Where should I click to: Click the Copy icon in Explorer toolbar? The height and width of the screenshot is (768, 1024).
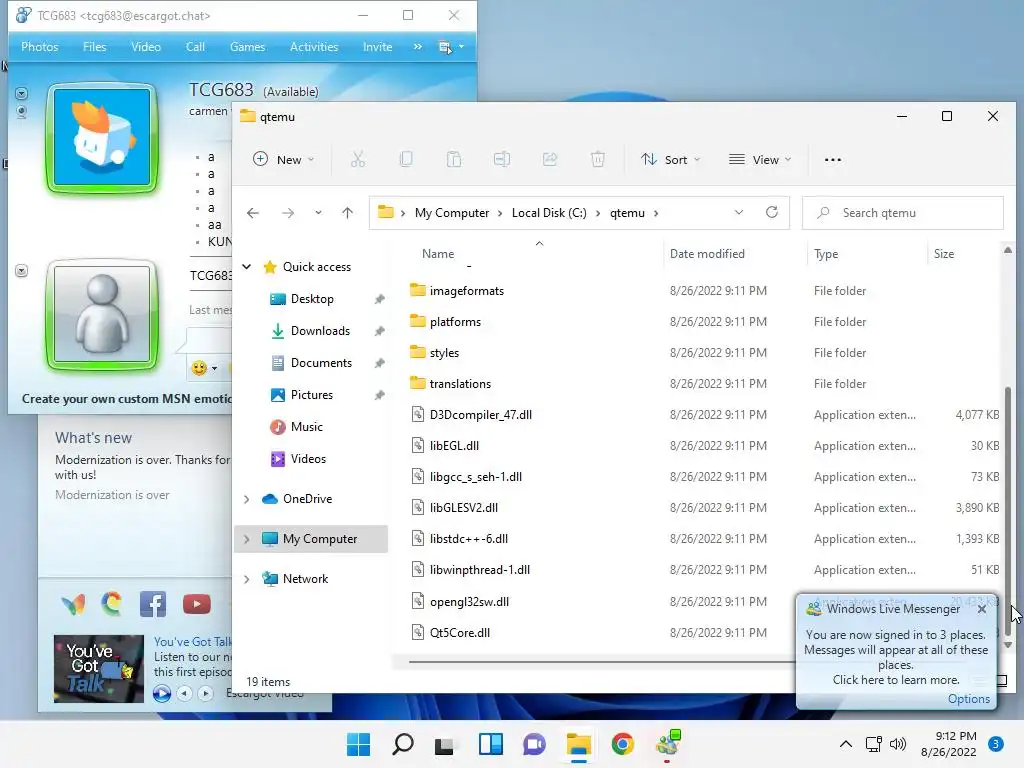coord(406,159)
